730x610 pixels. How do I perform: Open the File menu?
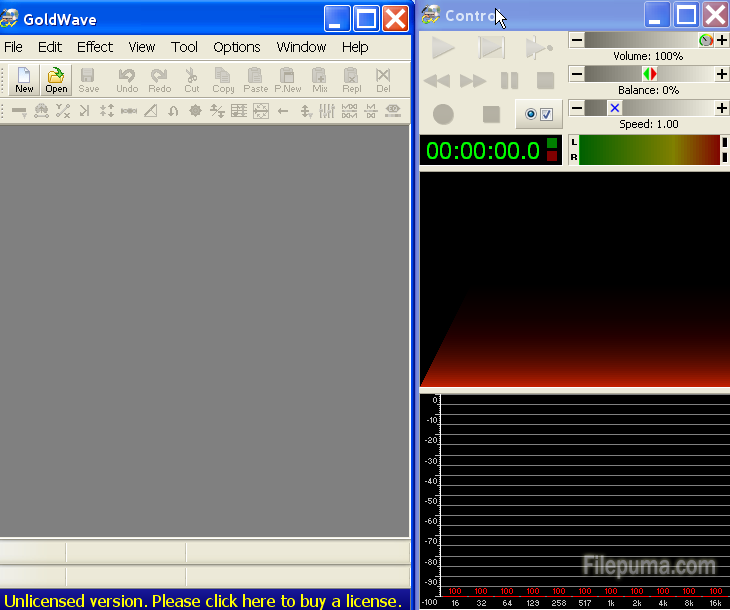pyautogui.click(x=13, y=47)
